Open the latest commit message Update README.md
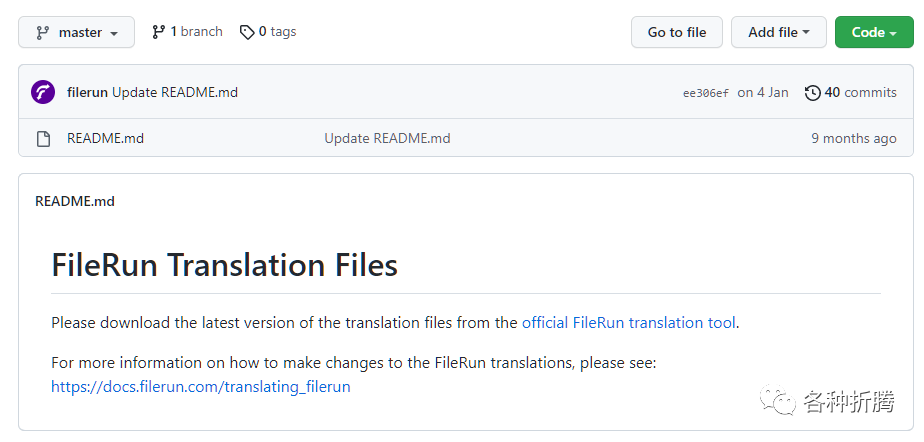Image resolution: width=924 pixels, height=442 pixels. pos(175,92)
